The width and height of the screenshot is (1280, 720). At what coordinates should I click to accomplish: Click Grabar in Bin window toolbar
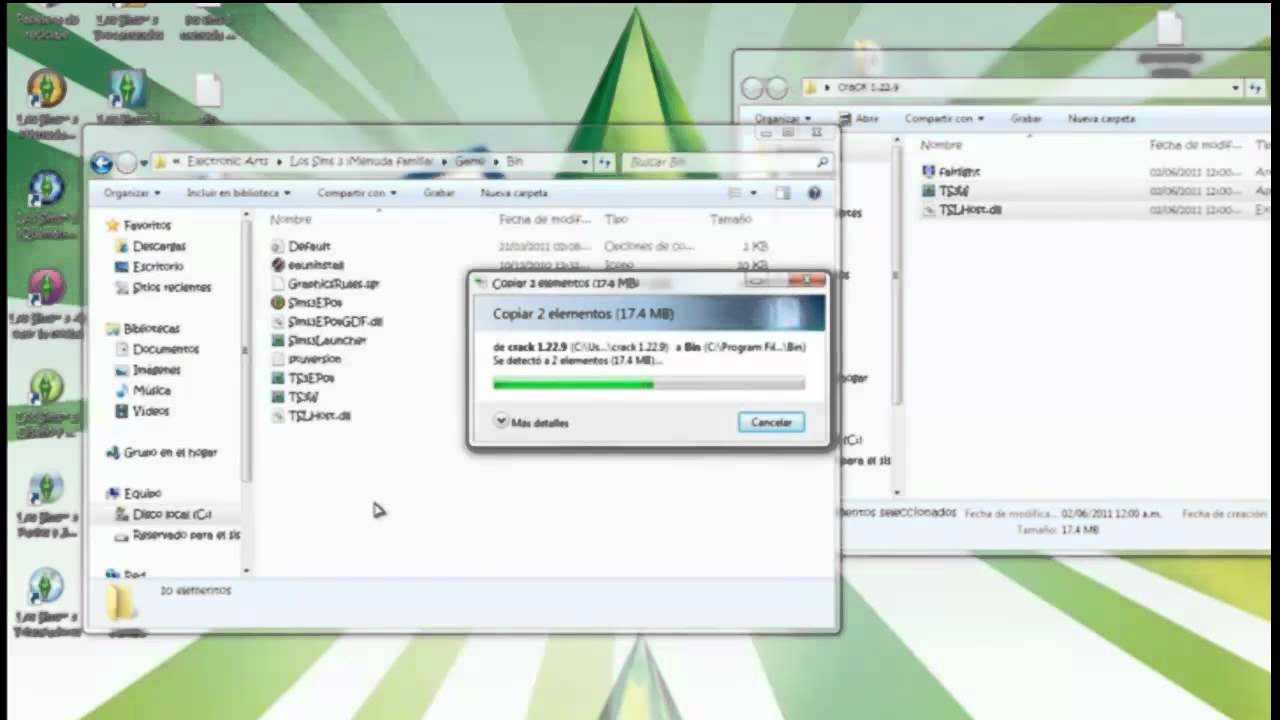pos(439,193)
